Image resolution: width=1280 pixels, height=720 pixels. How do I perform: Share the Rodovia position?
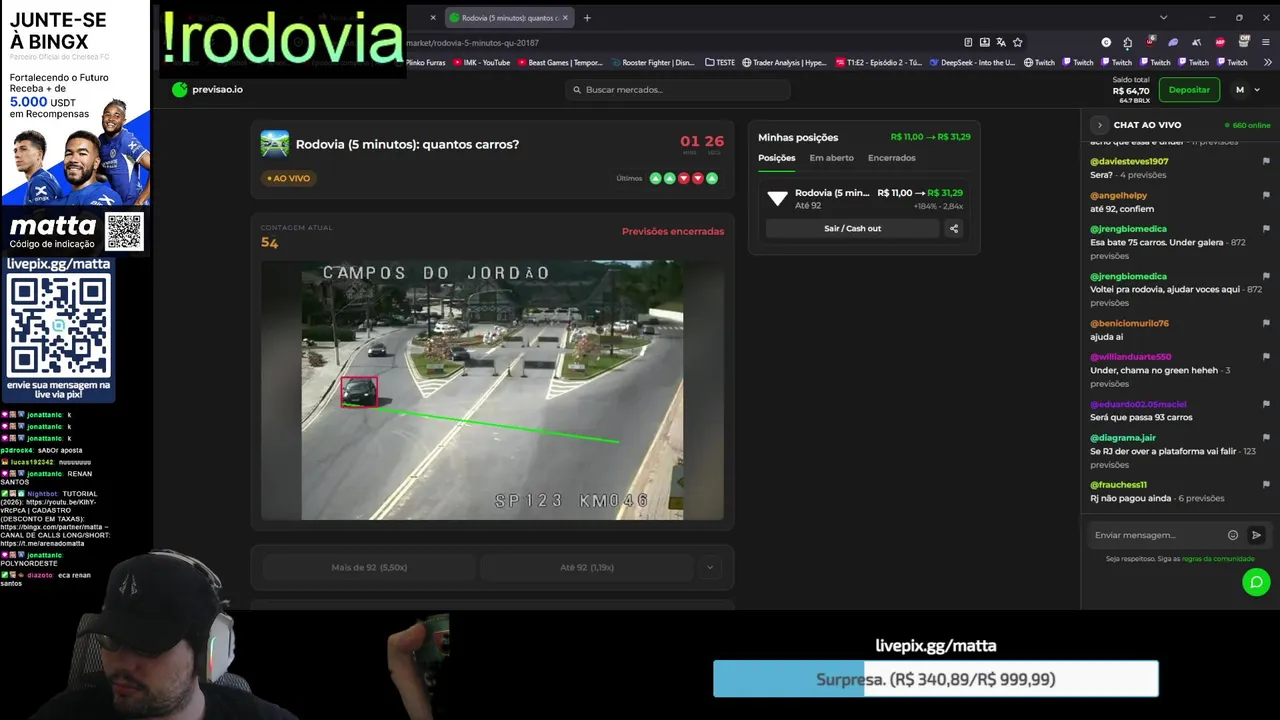coord(954,228)
